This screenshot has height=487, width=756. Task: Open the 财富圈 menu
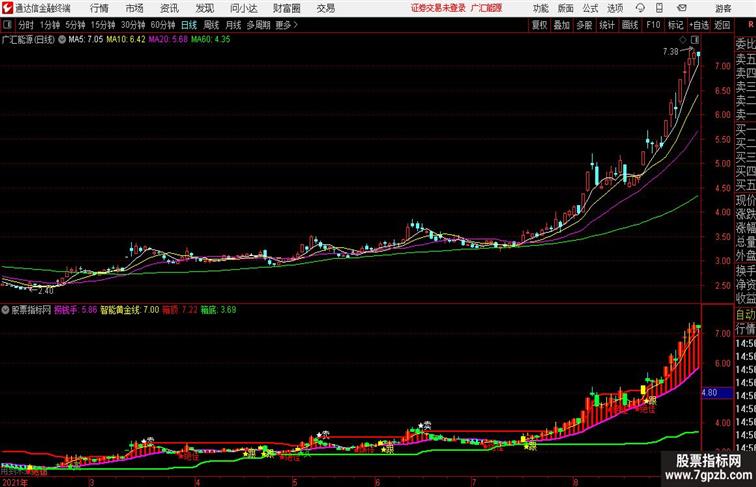[286, 8]
